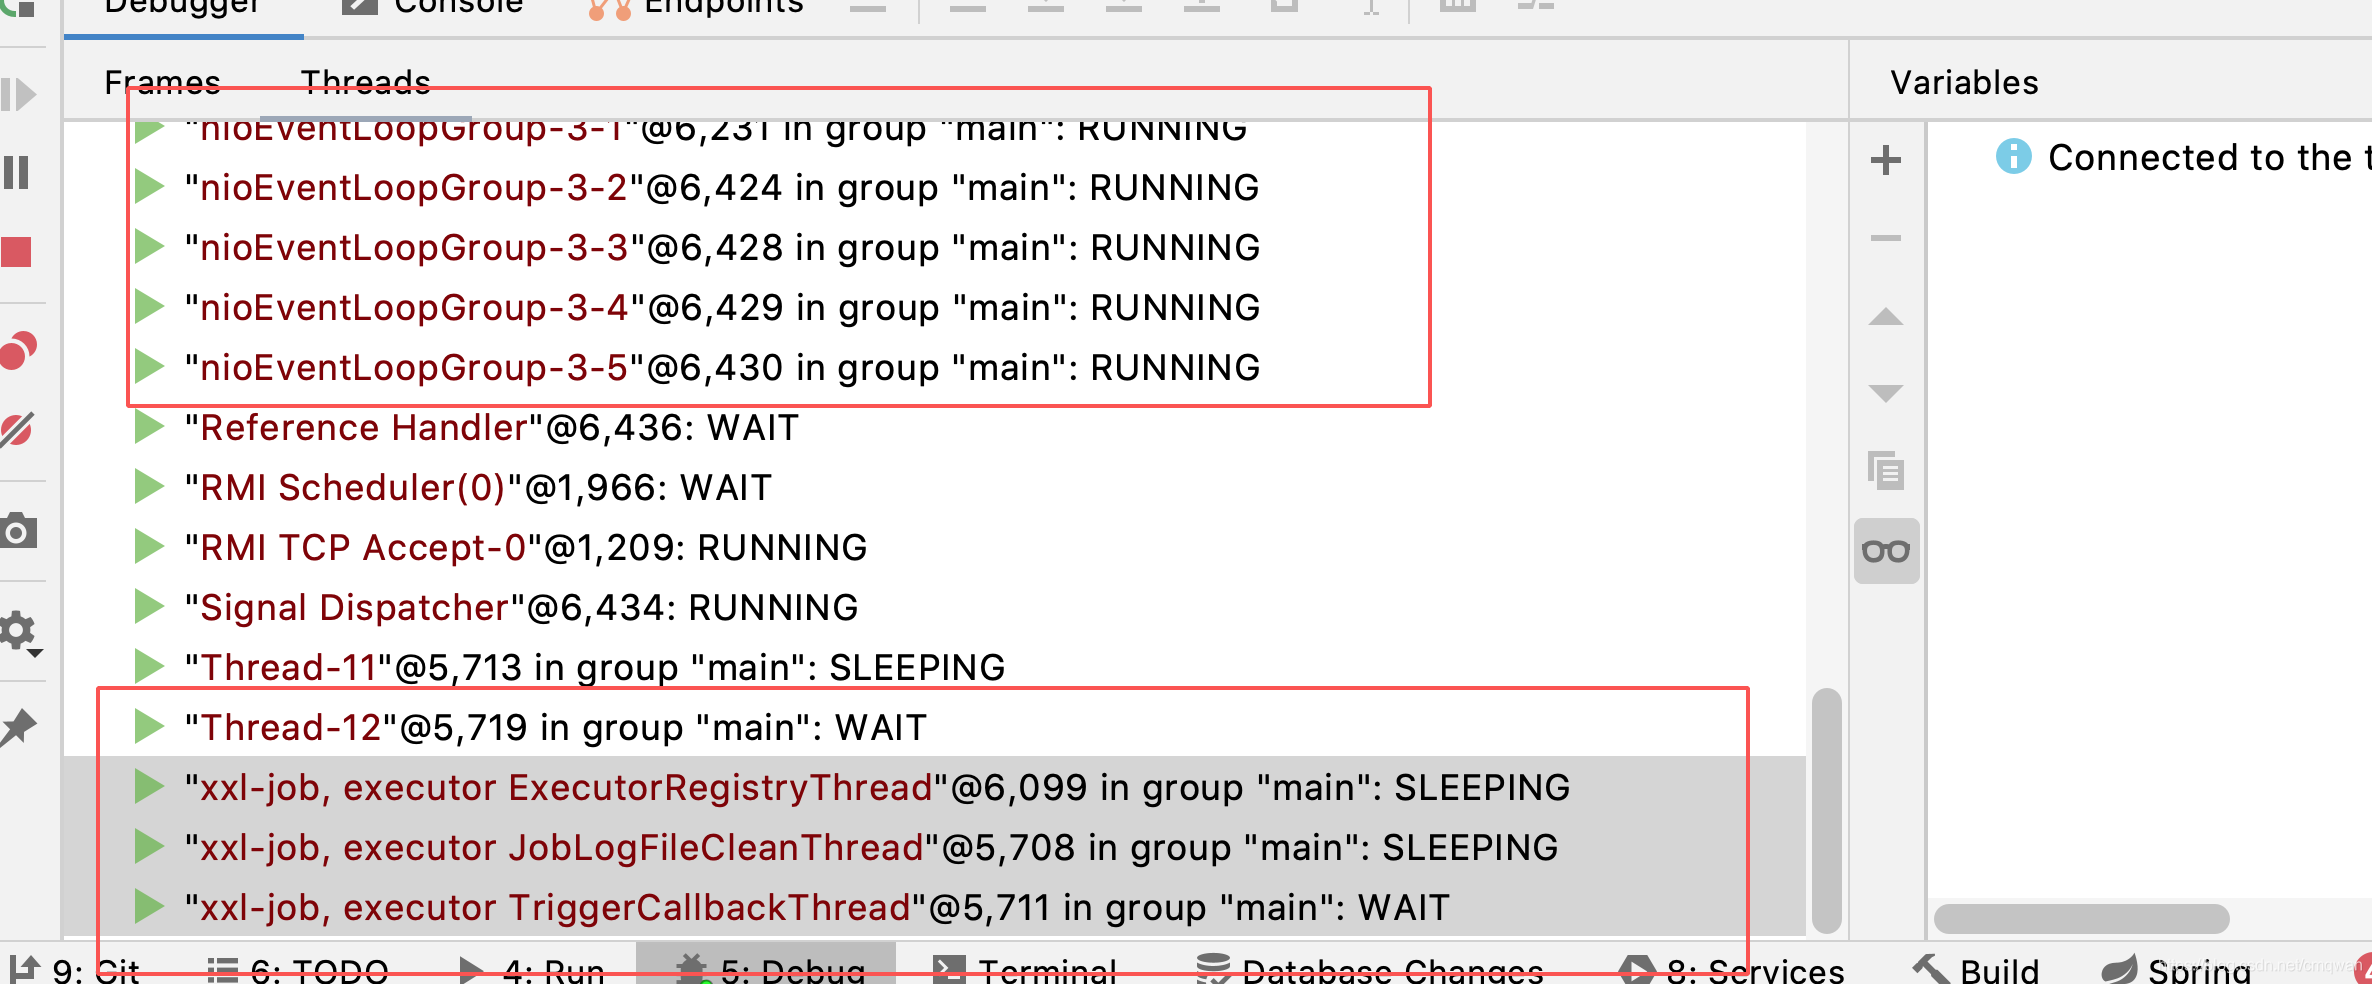Expand Reference Handler thread
Image resolution: width=2372 pixels, height=984 pixels.
pyautogui.click(x=149, y=427)
